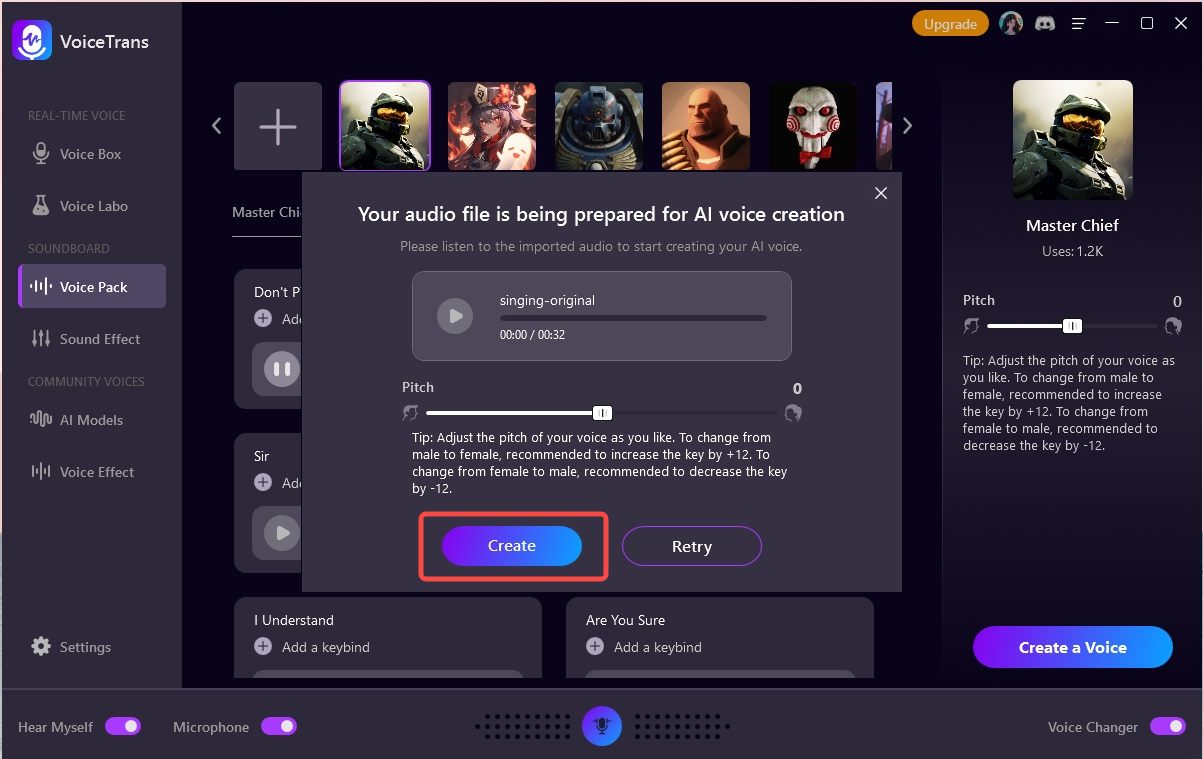Open Settings in the sidebar
1203x759 pixels.
[85, 647]
